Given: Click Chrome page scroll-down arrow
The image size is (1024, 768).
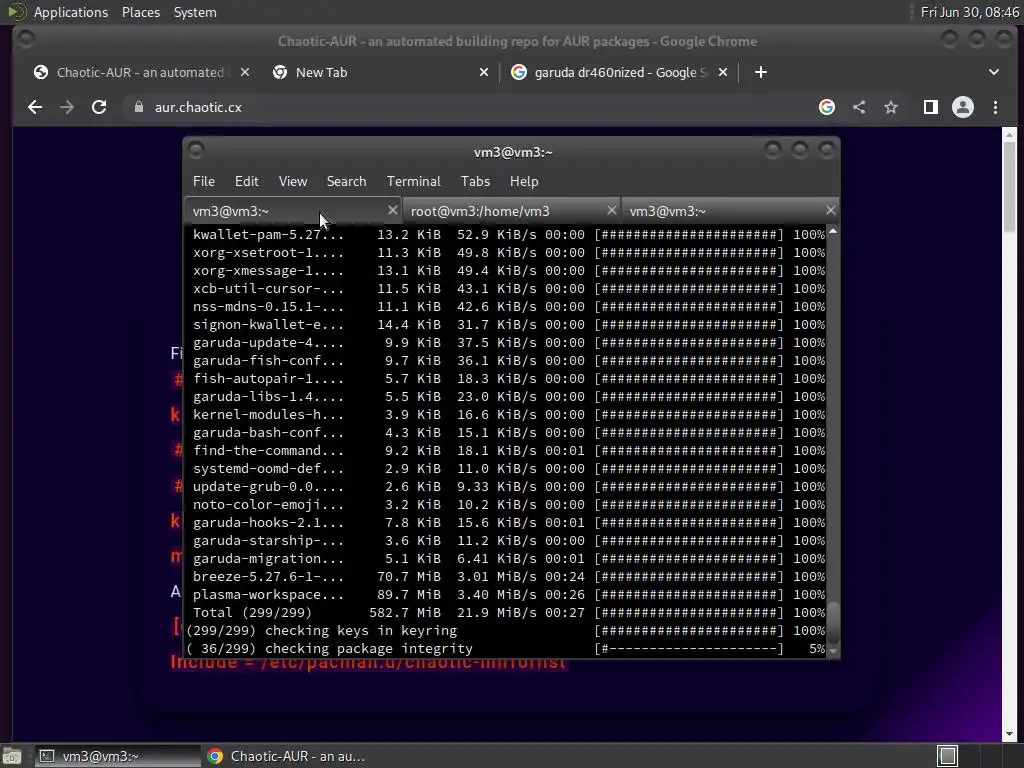Looking at the screenshot, I should (1010, 733).
